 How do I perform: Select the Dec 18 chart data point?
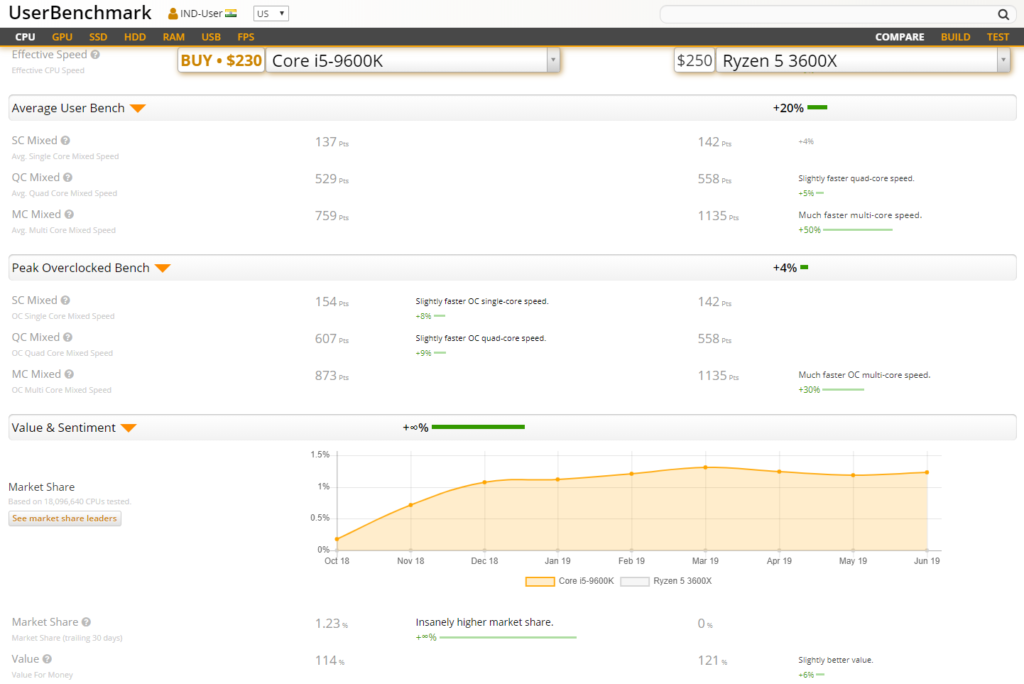click(485, 483)
